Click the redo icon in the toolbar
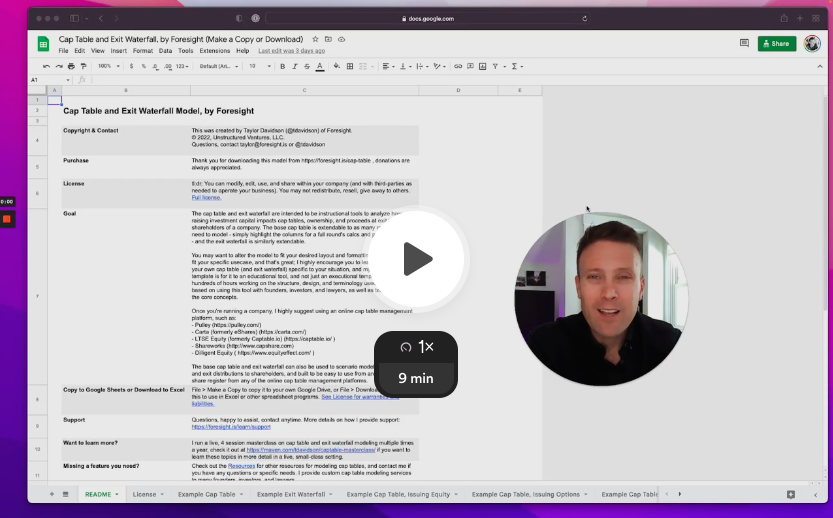Image resolution: width=833 pixels, height=518 pixels. coord(58,66)
